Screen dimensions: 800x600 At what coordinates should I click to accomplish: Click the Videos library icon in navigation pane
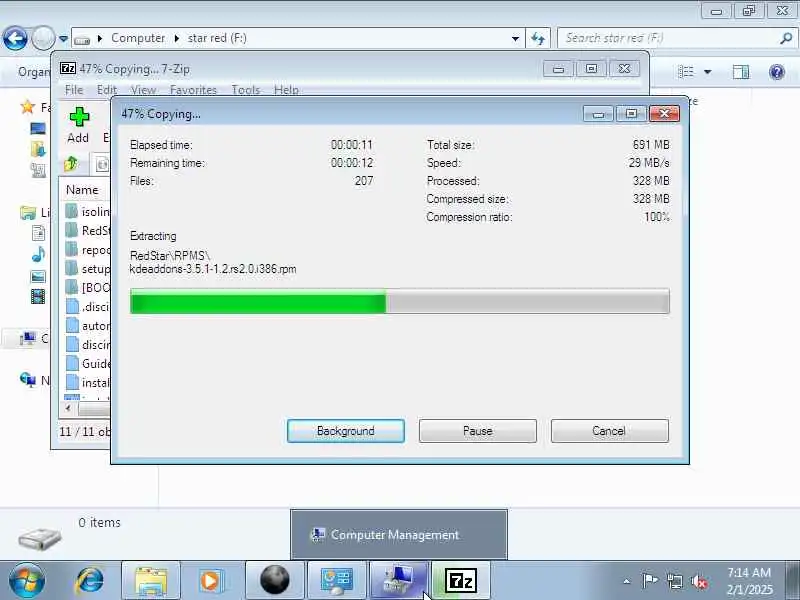click(x=38, y=296)
